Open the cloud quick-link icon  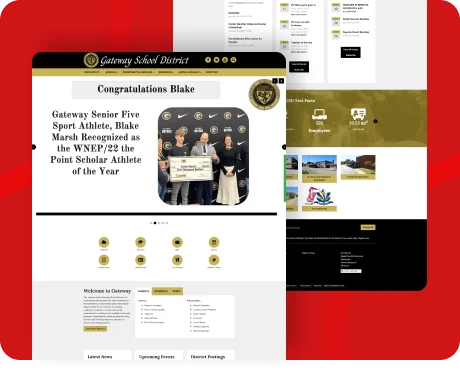(104, 242)
